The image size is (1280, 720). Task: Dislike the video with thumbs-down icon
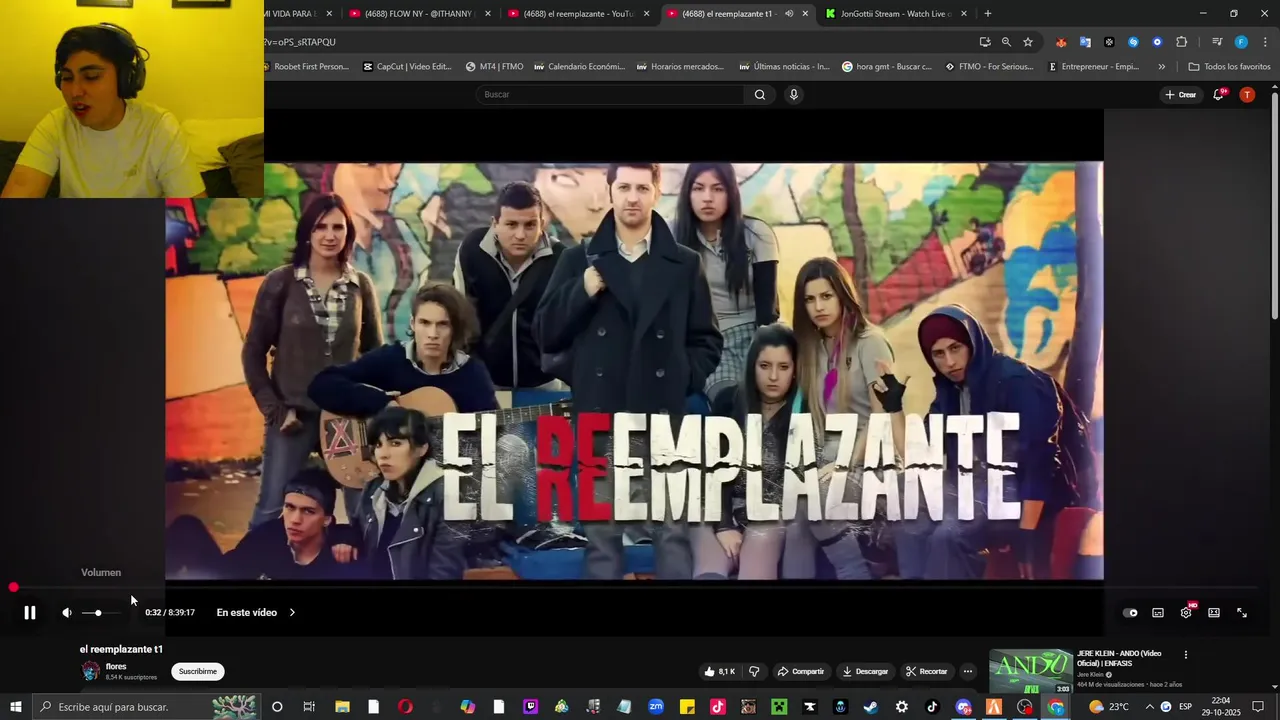(x=755, y=671)
